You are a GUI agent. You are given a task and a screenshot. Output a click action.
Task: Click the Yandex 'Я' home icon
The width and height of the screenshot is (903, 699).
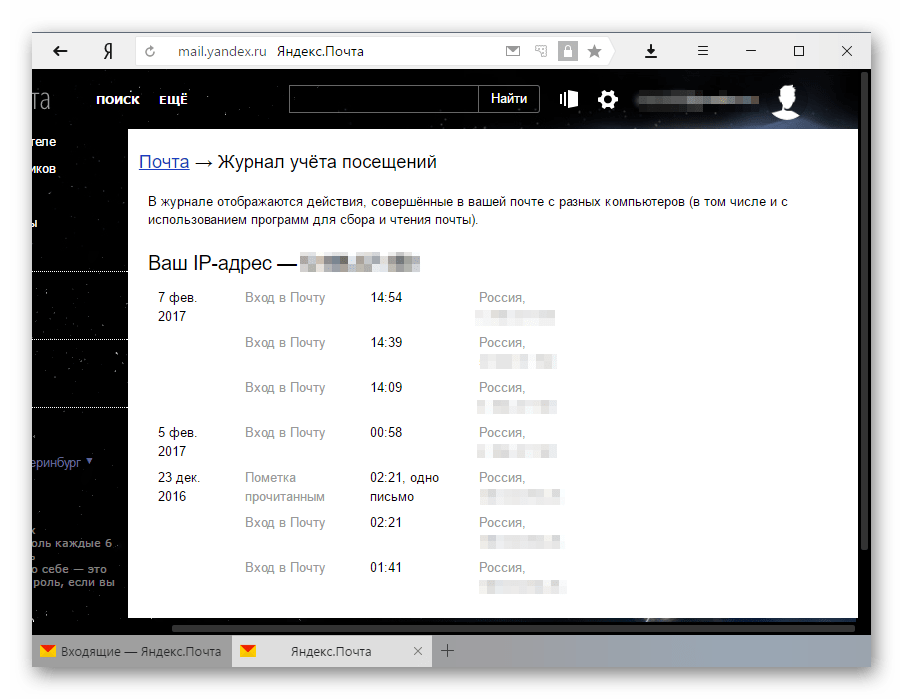[x=107, y=51]
